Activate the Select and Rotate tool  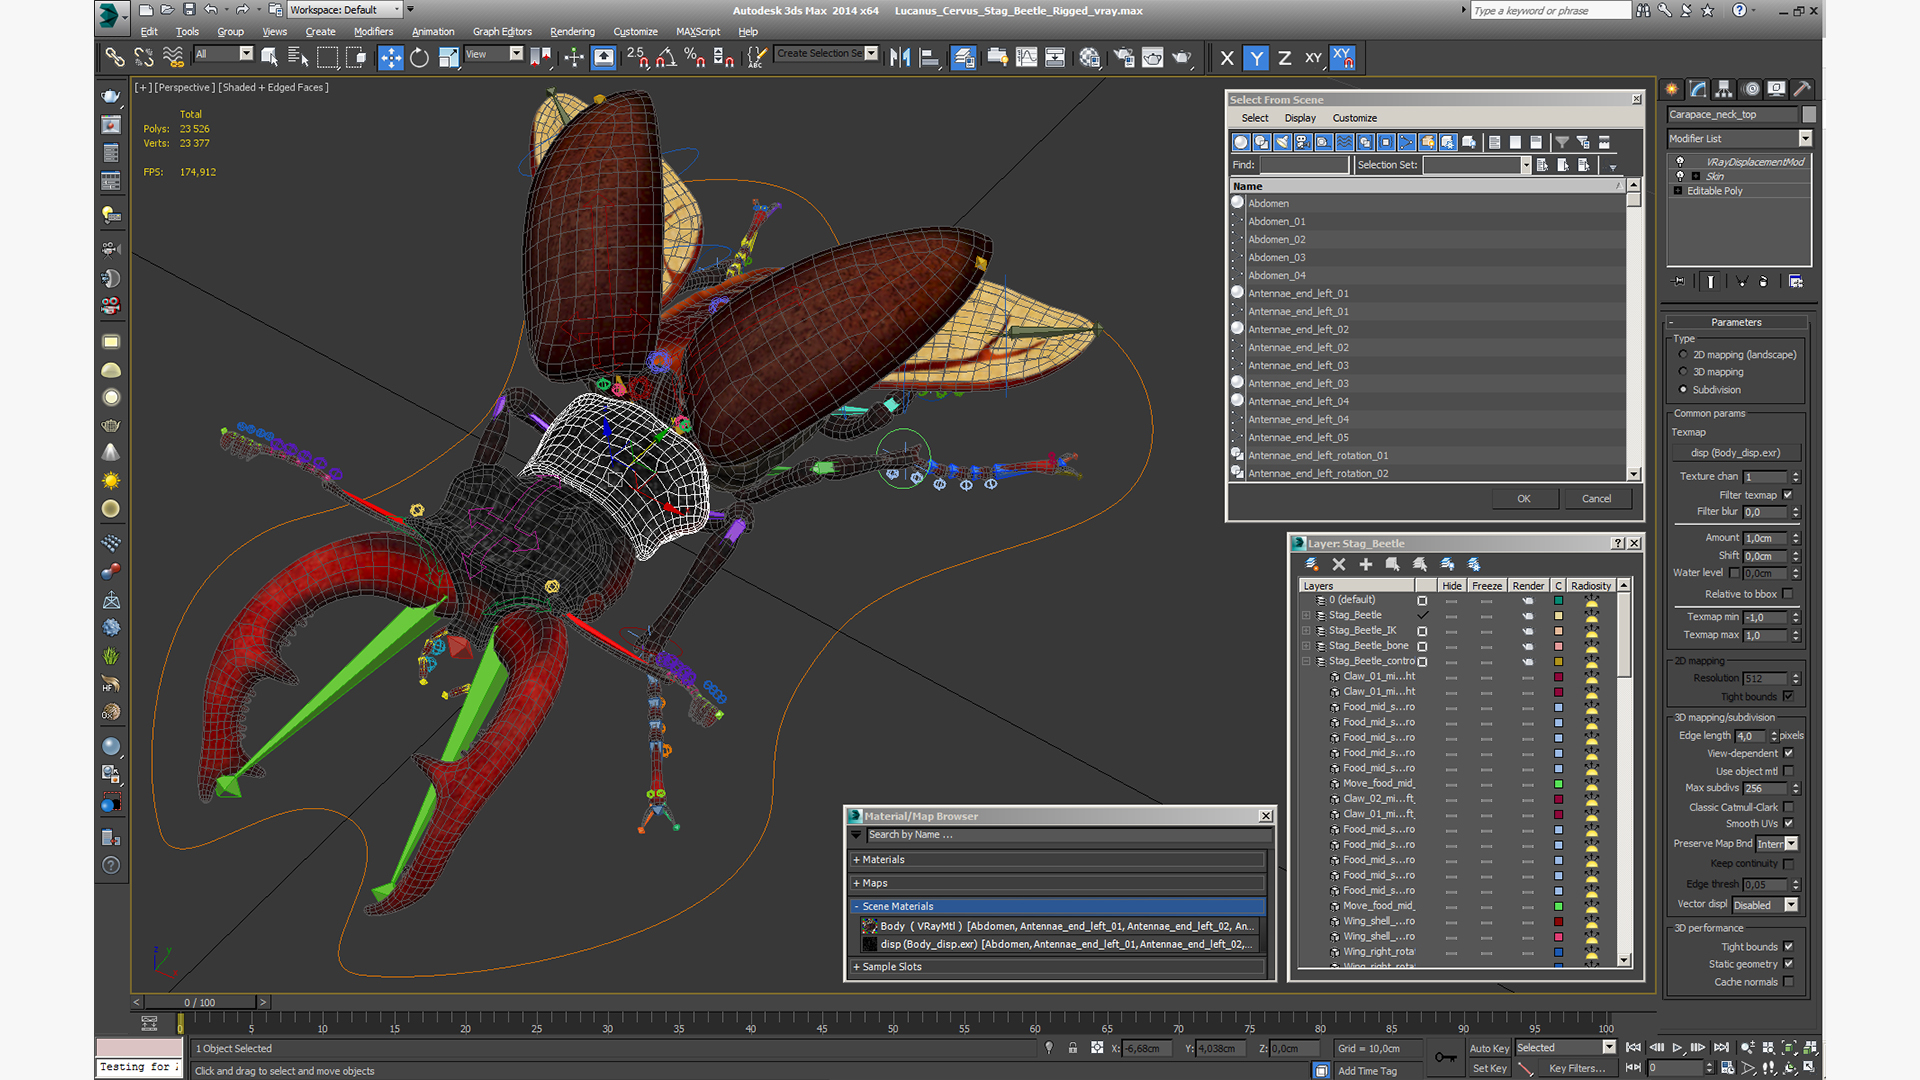point(420,57)
